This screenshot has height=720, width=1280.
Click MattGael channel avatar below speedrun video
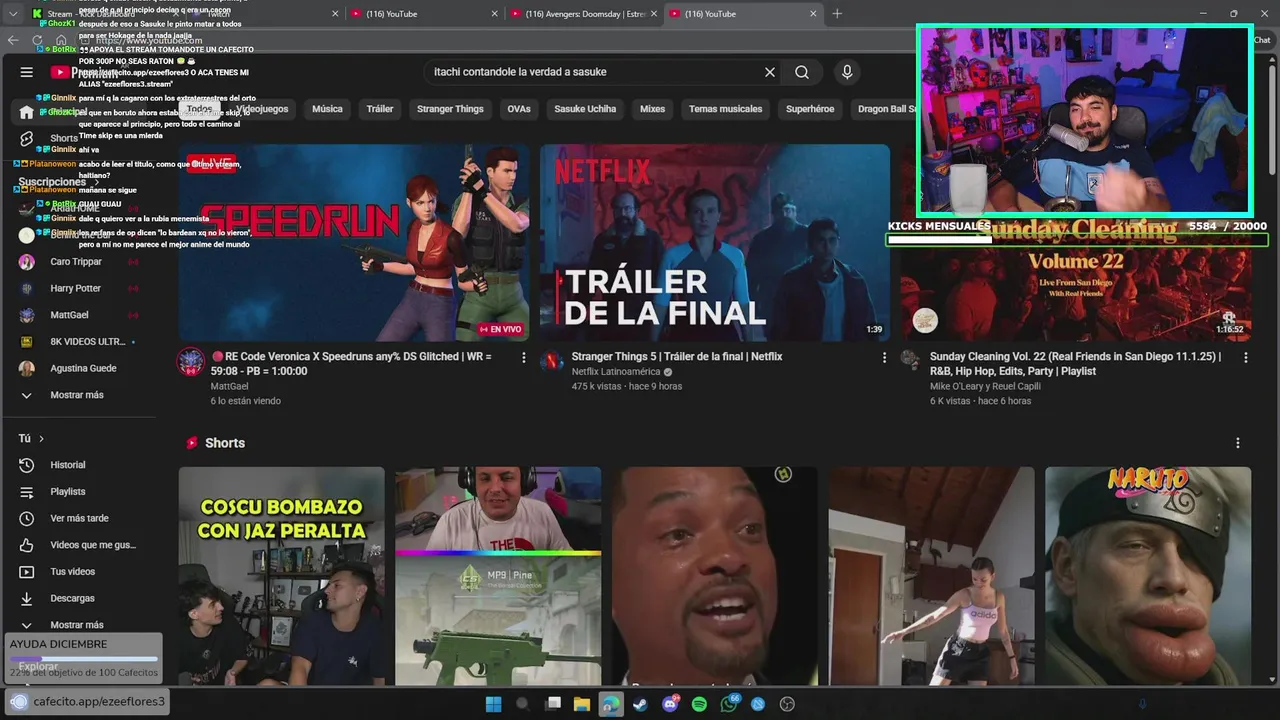tap(191, 362)
